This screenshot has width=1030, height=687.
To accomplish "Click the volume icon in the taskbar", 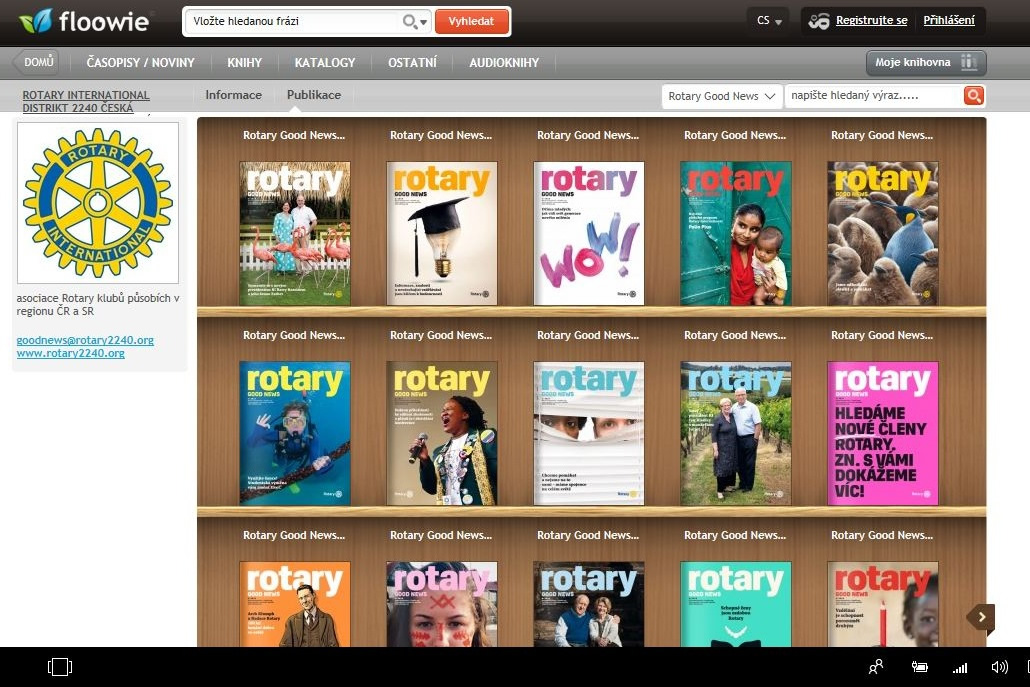I will pyautogui.click(x=998, y=667).
